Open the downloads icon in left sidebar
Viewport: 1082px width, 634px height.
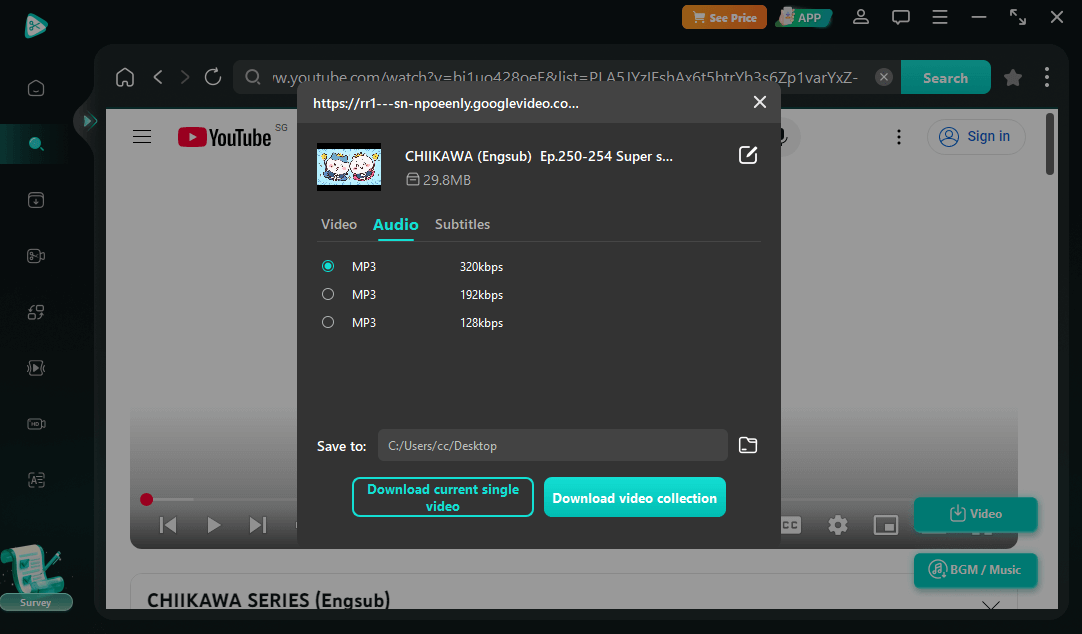click(36, 200)
